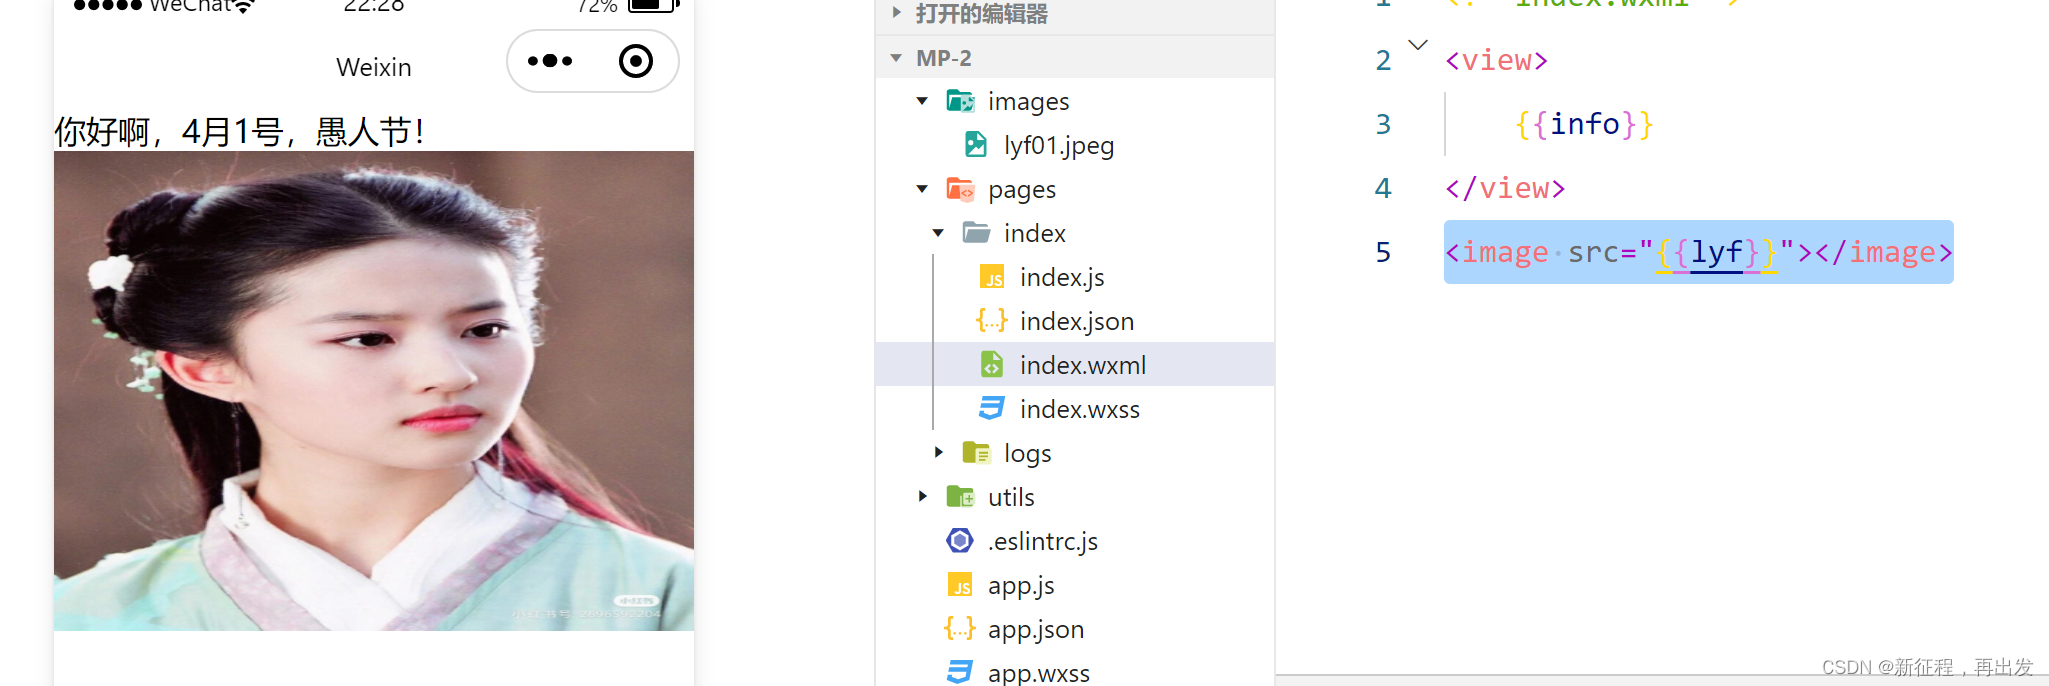Select the pages folder label
The width and height of the screenshot is (2049, 686).
point(1022,190)
